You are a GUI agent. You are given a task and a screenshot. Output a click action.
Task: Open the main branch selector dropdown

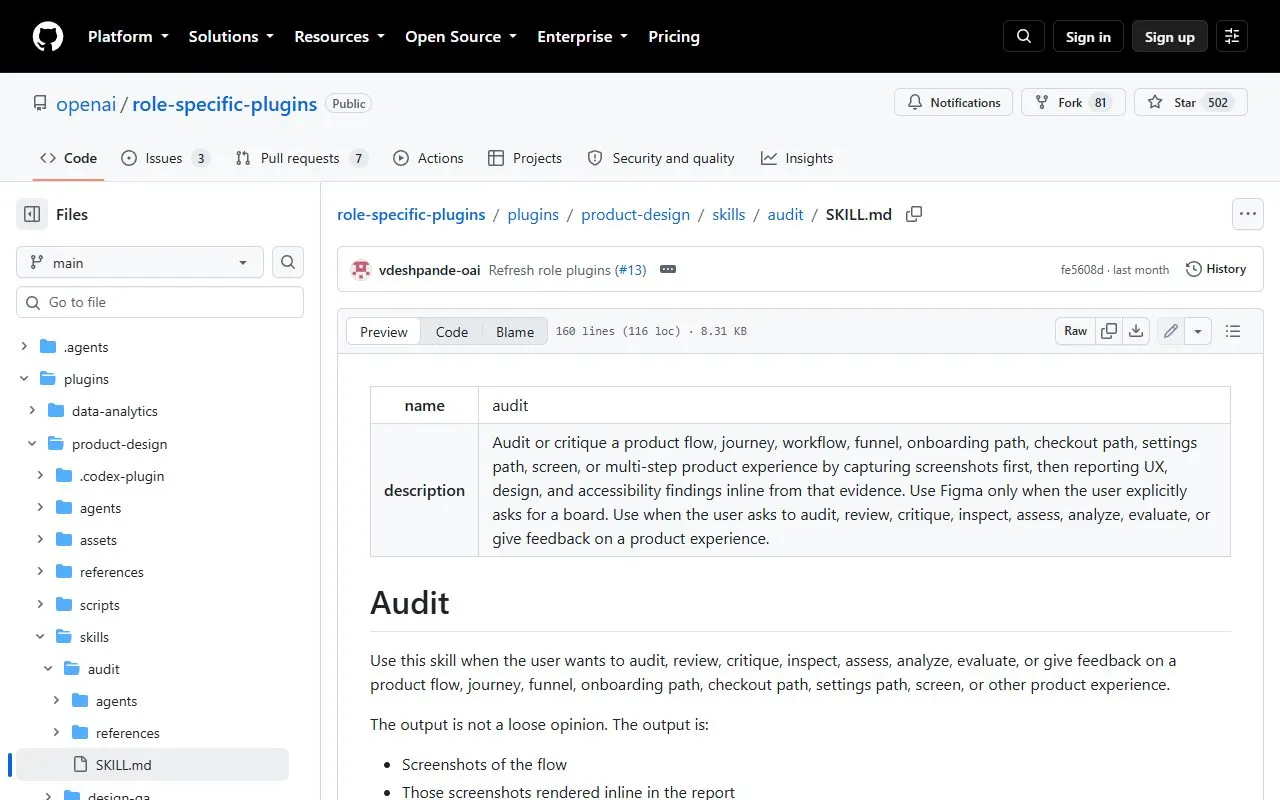[140, 262]
